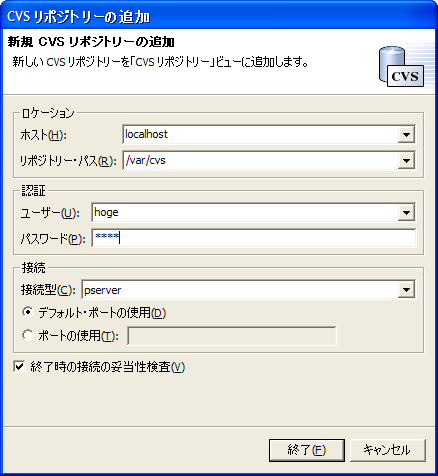Select the デフォルト・ポートの使用 radio button
The height and width of the screenshot is (476, 438).
point(28,312)
